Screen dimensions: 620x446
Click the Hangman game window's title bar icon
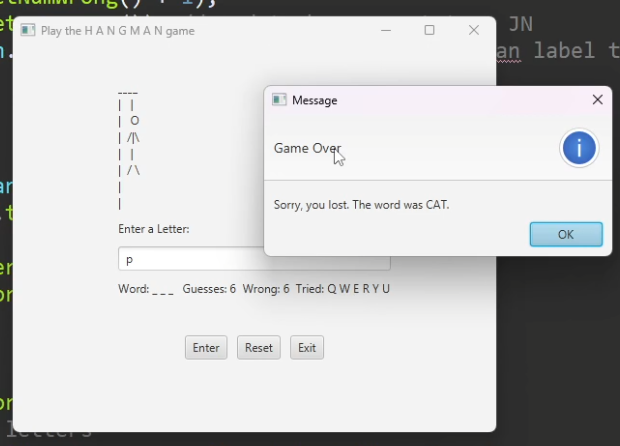click(28, 31)
